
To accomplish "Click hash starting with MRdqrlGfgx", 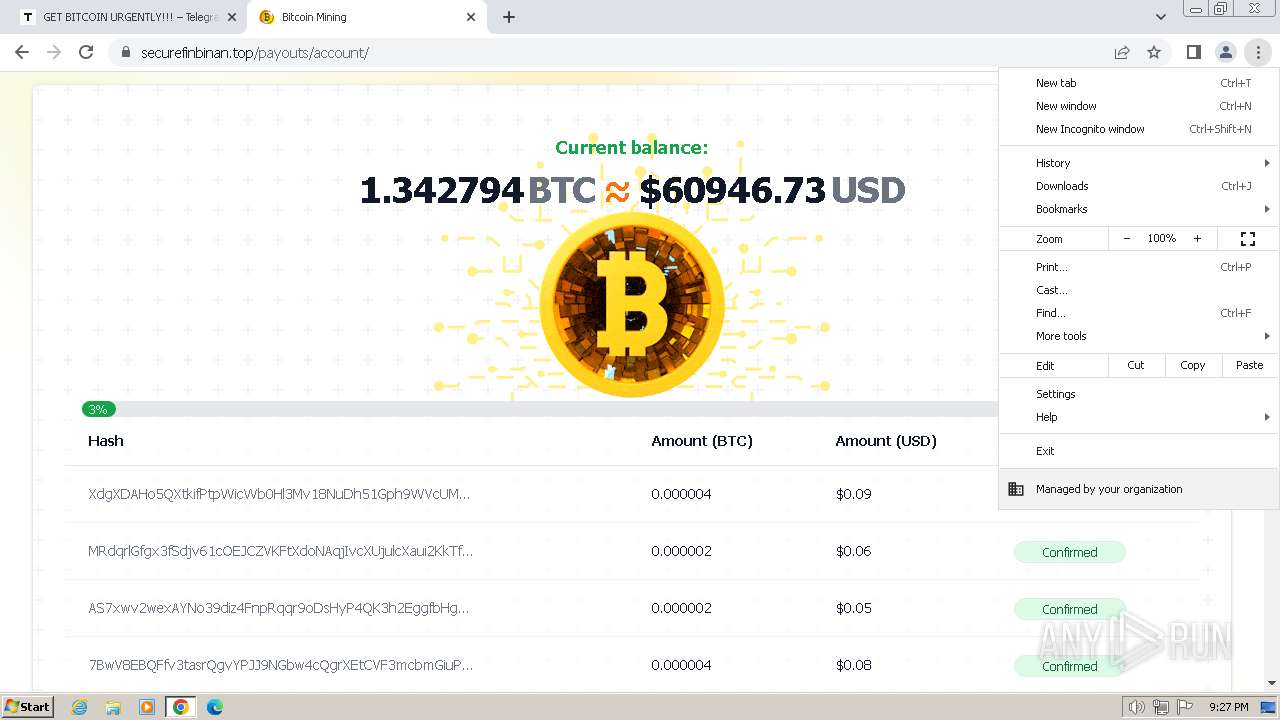I will [280, 551].
